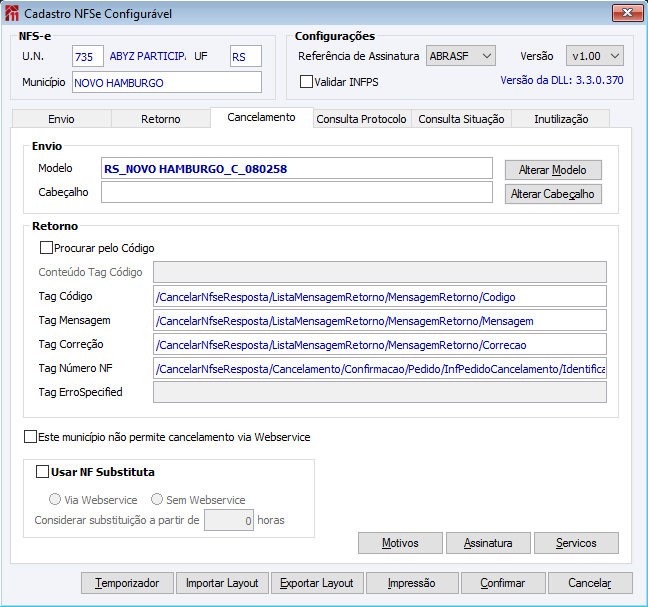The width and height of the screenshot is (648, 607).
Task: Confirm with the Confirmar button
Action: [503, 583]
